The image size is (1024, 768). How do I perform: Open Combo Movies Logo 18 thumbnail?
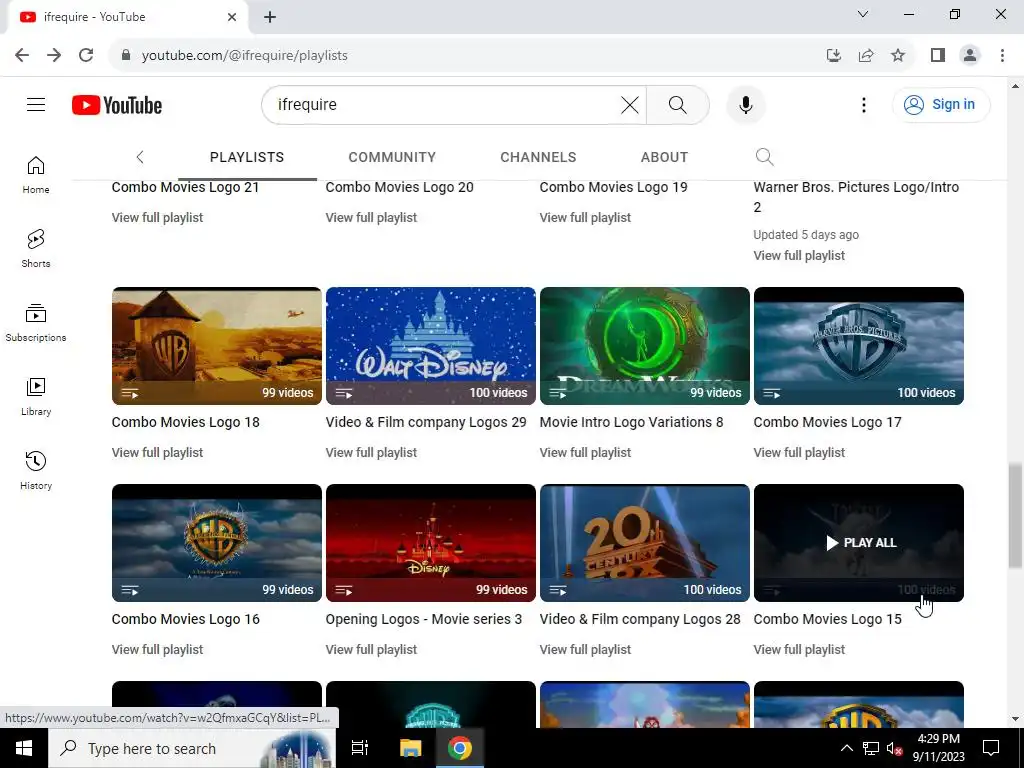tap(217, 346)
